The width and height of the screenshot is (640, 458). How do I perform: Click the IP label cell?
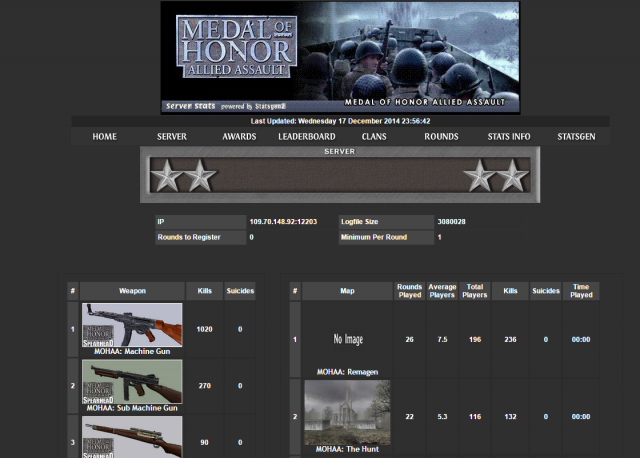[x=200, y=222]
